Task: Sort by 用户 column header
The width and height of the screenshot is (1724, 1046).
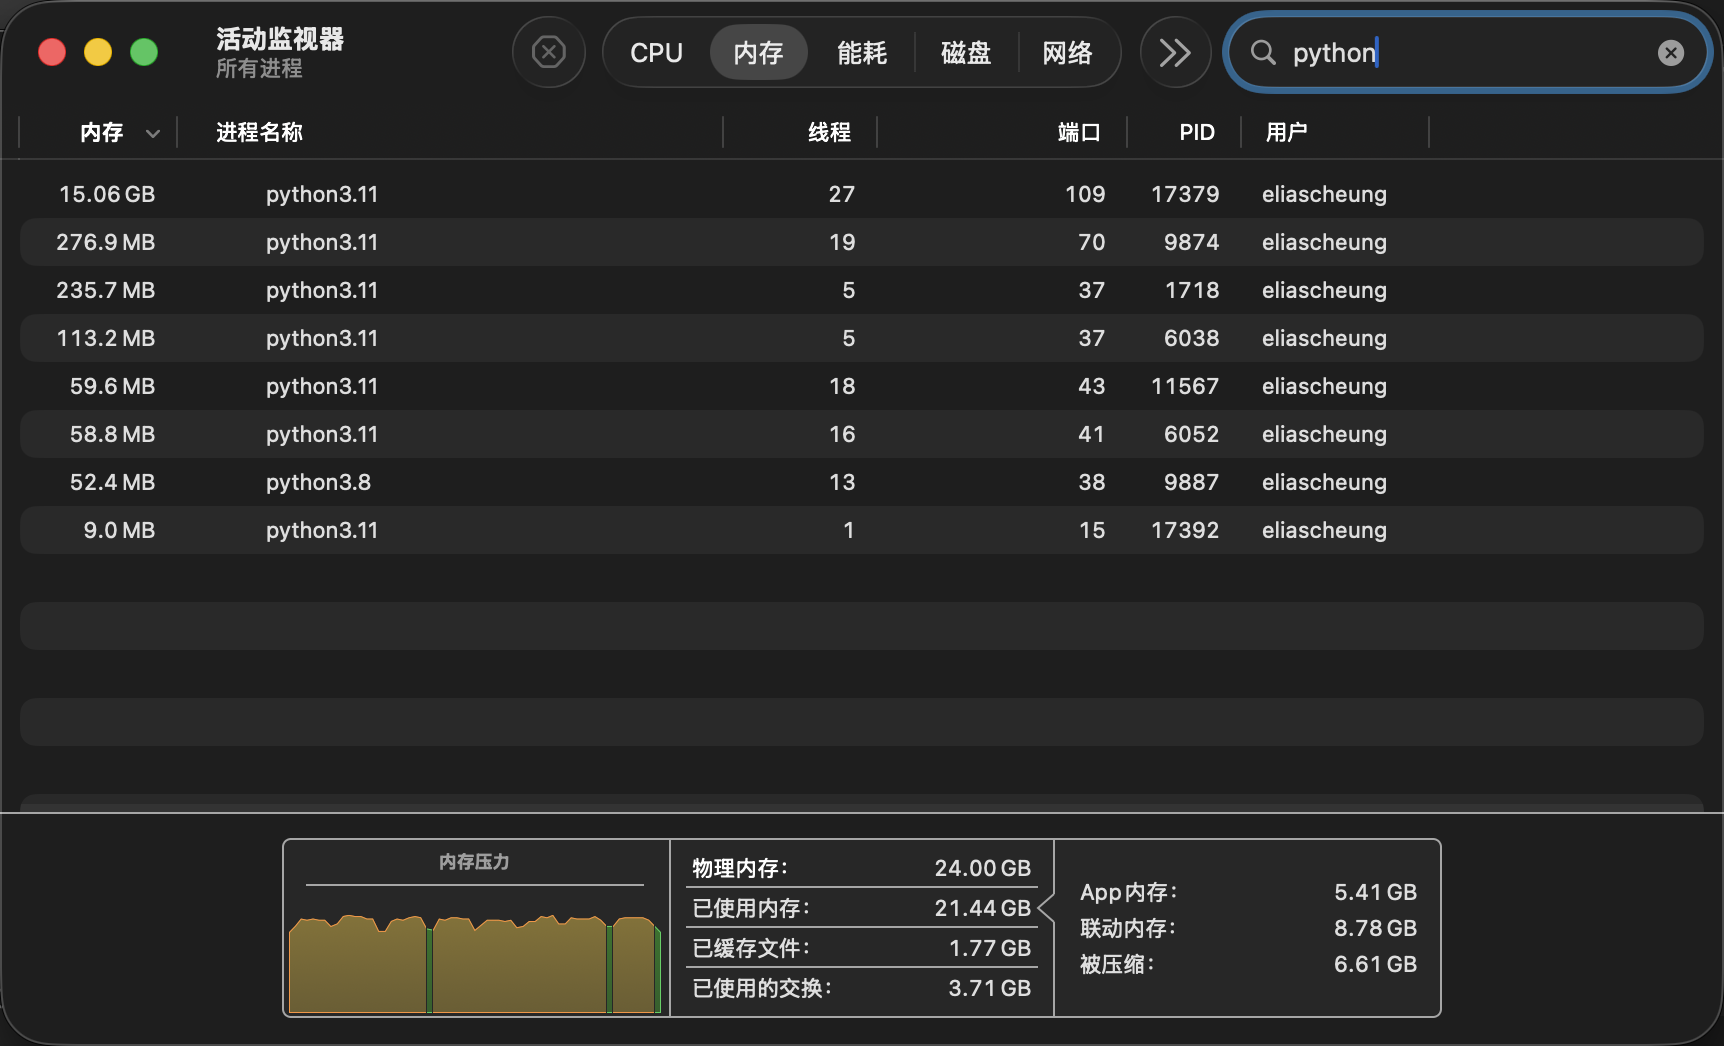Action: click(1286, 132)
